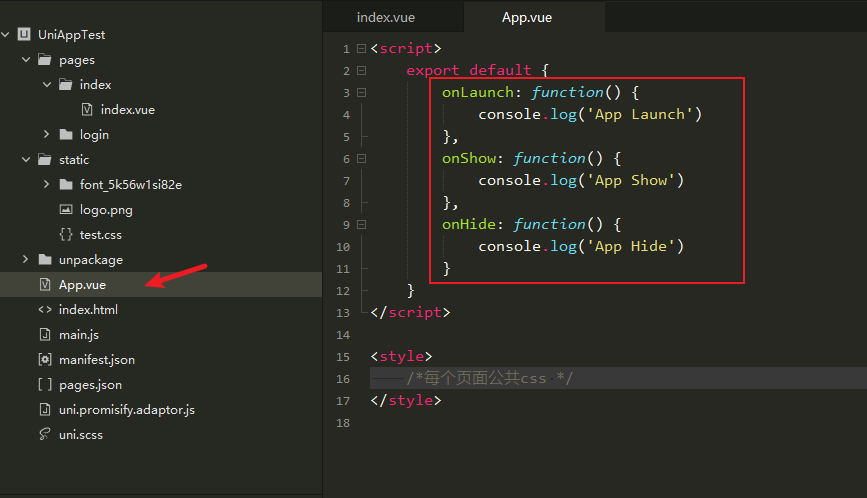Click the test.css braces file icon
This screenshot has width=867, height=498.
[66, 234]
